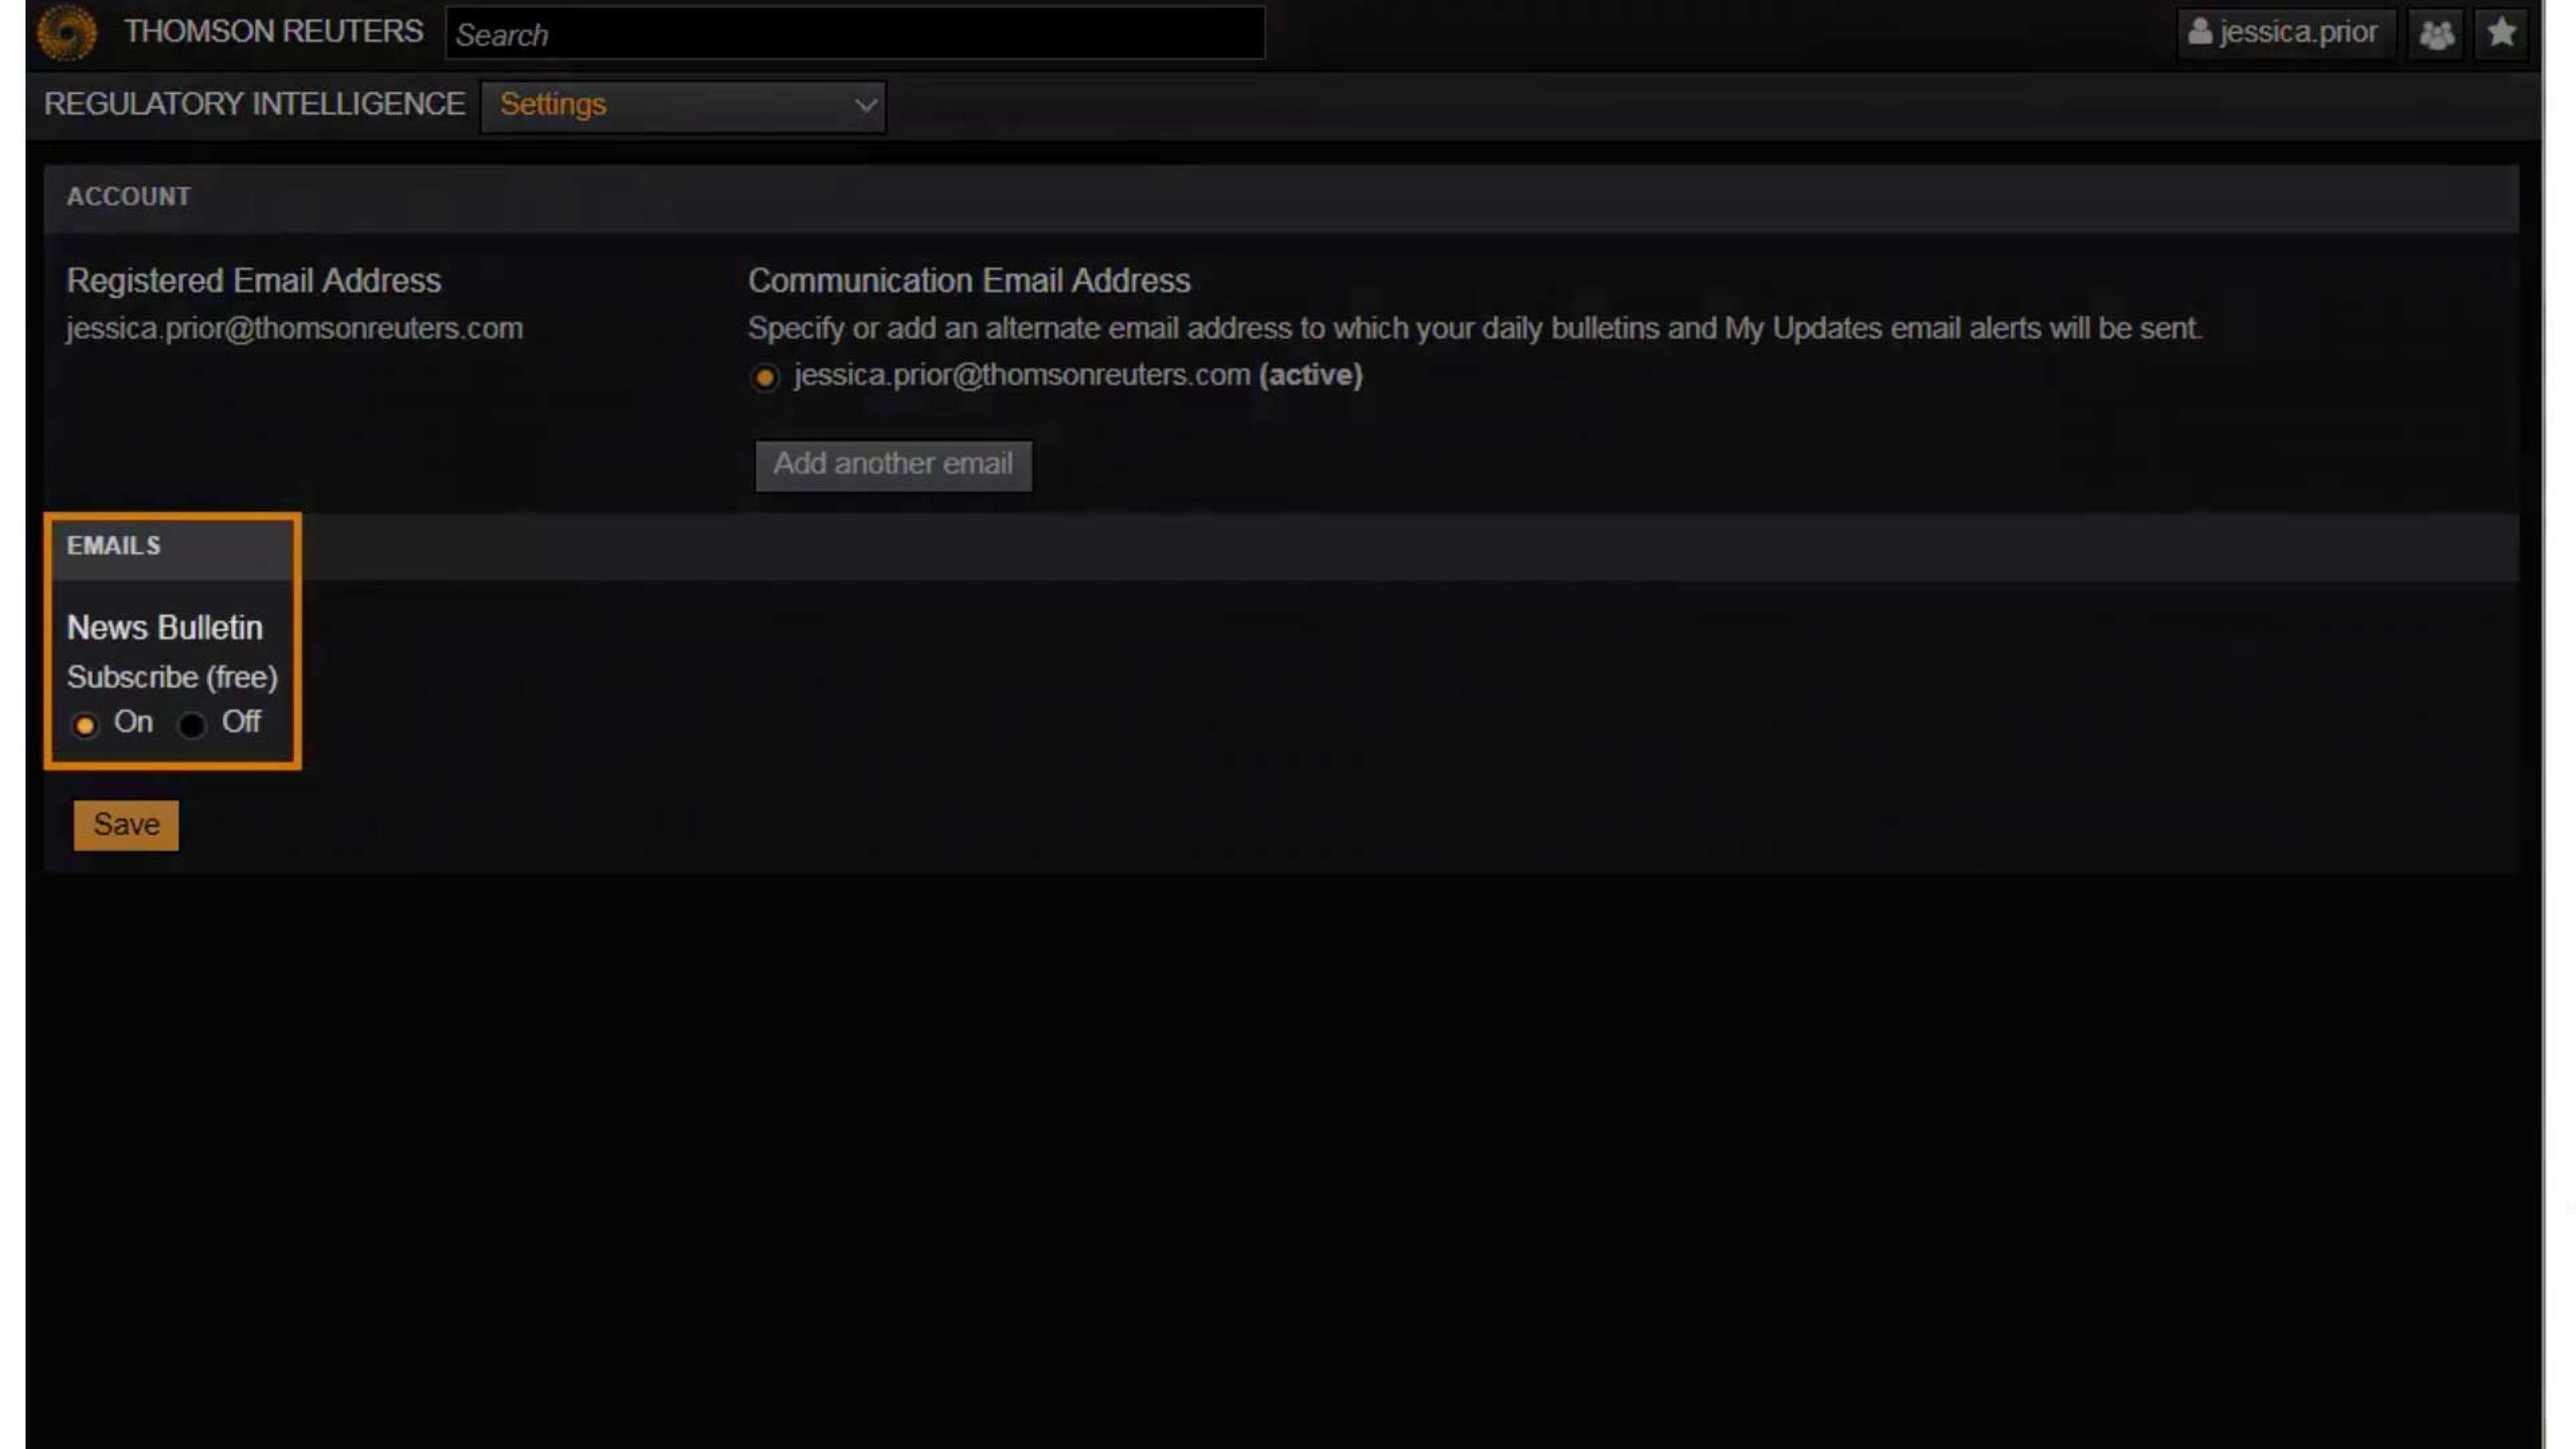Click the News Bulletin heading

tap(164, 628)
